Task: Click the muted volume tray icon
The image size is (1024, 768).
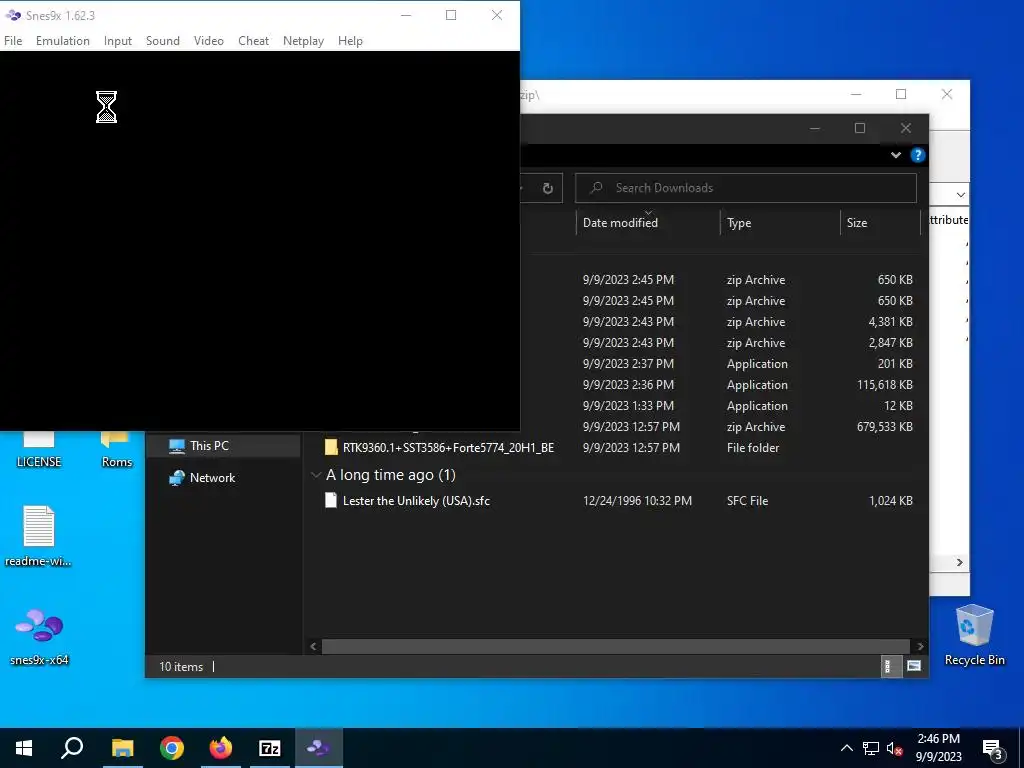Action: click(x=895, y=748)
